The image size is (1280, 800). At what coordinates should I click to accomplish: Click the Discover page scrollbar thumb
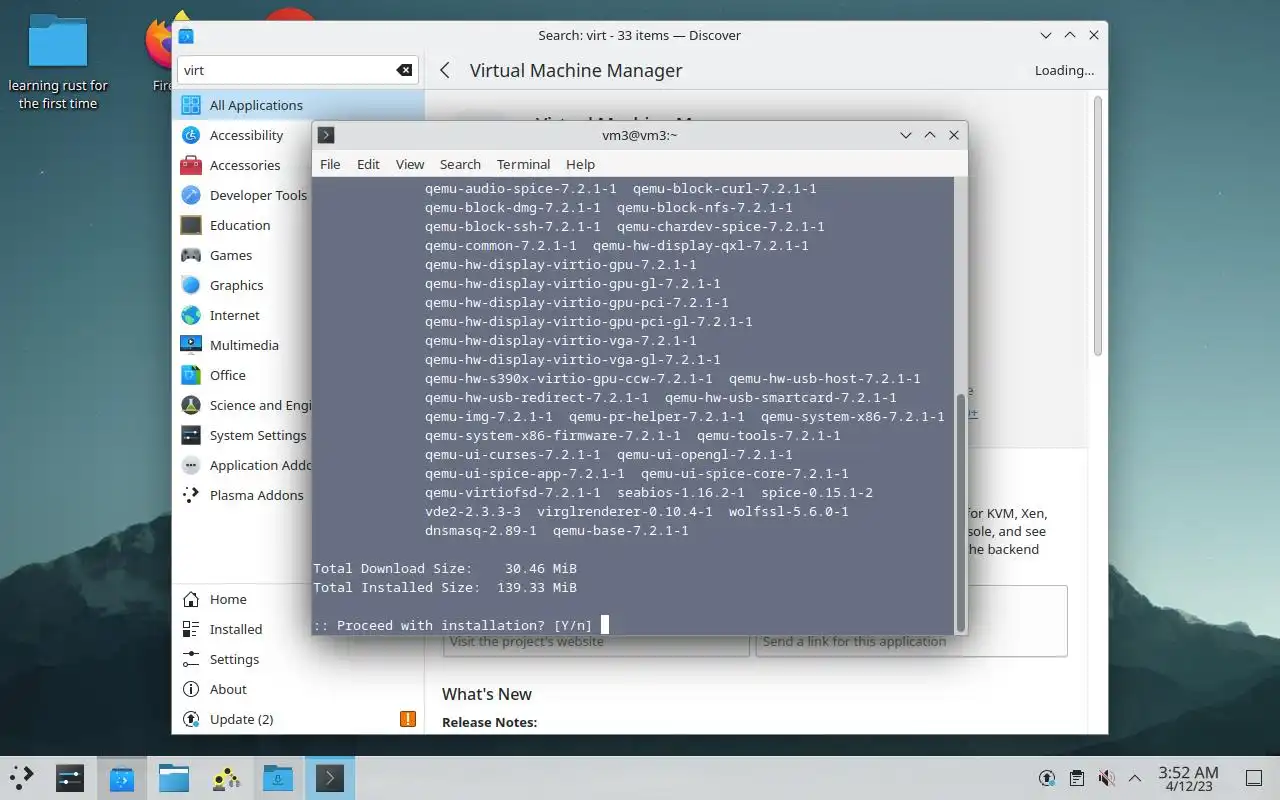(1097, 226)
